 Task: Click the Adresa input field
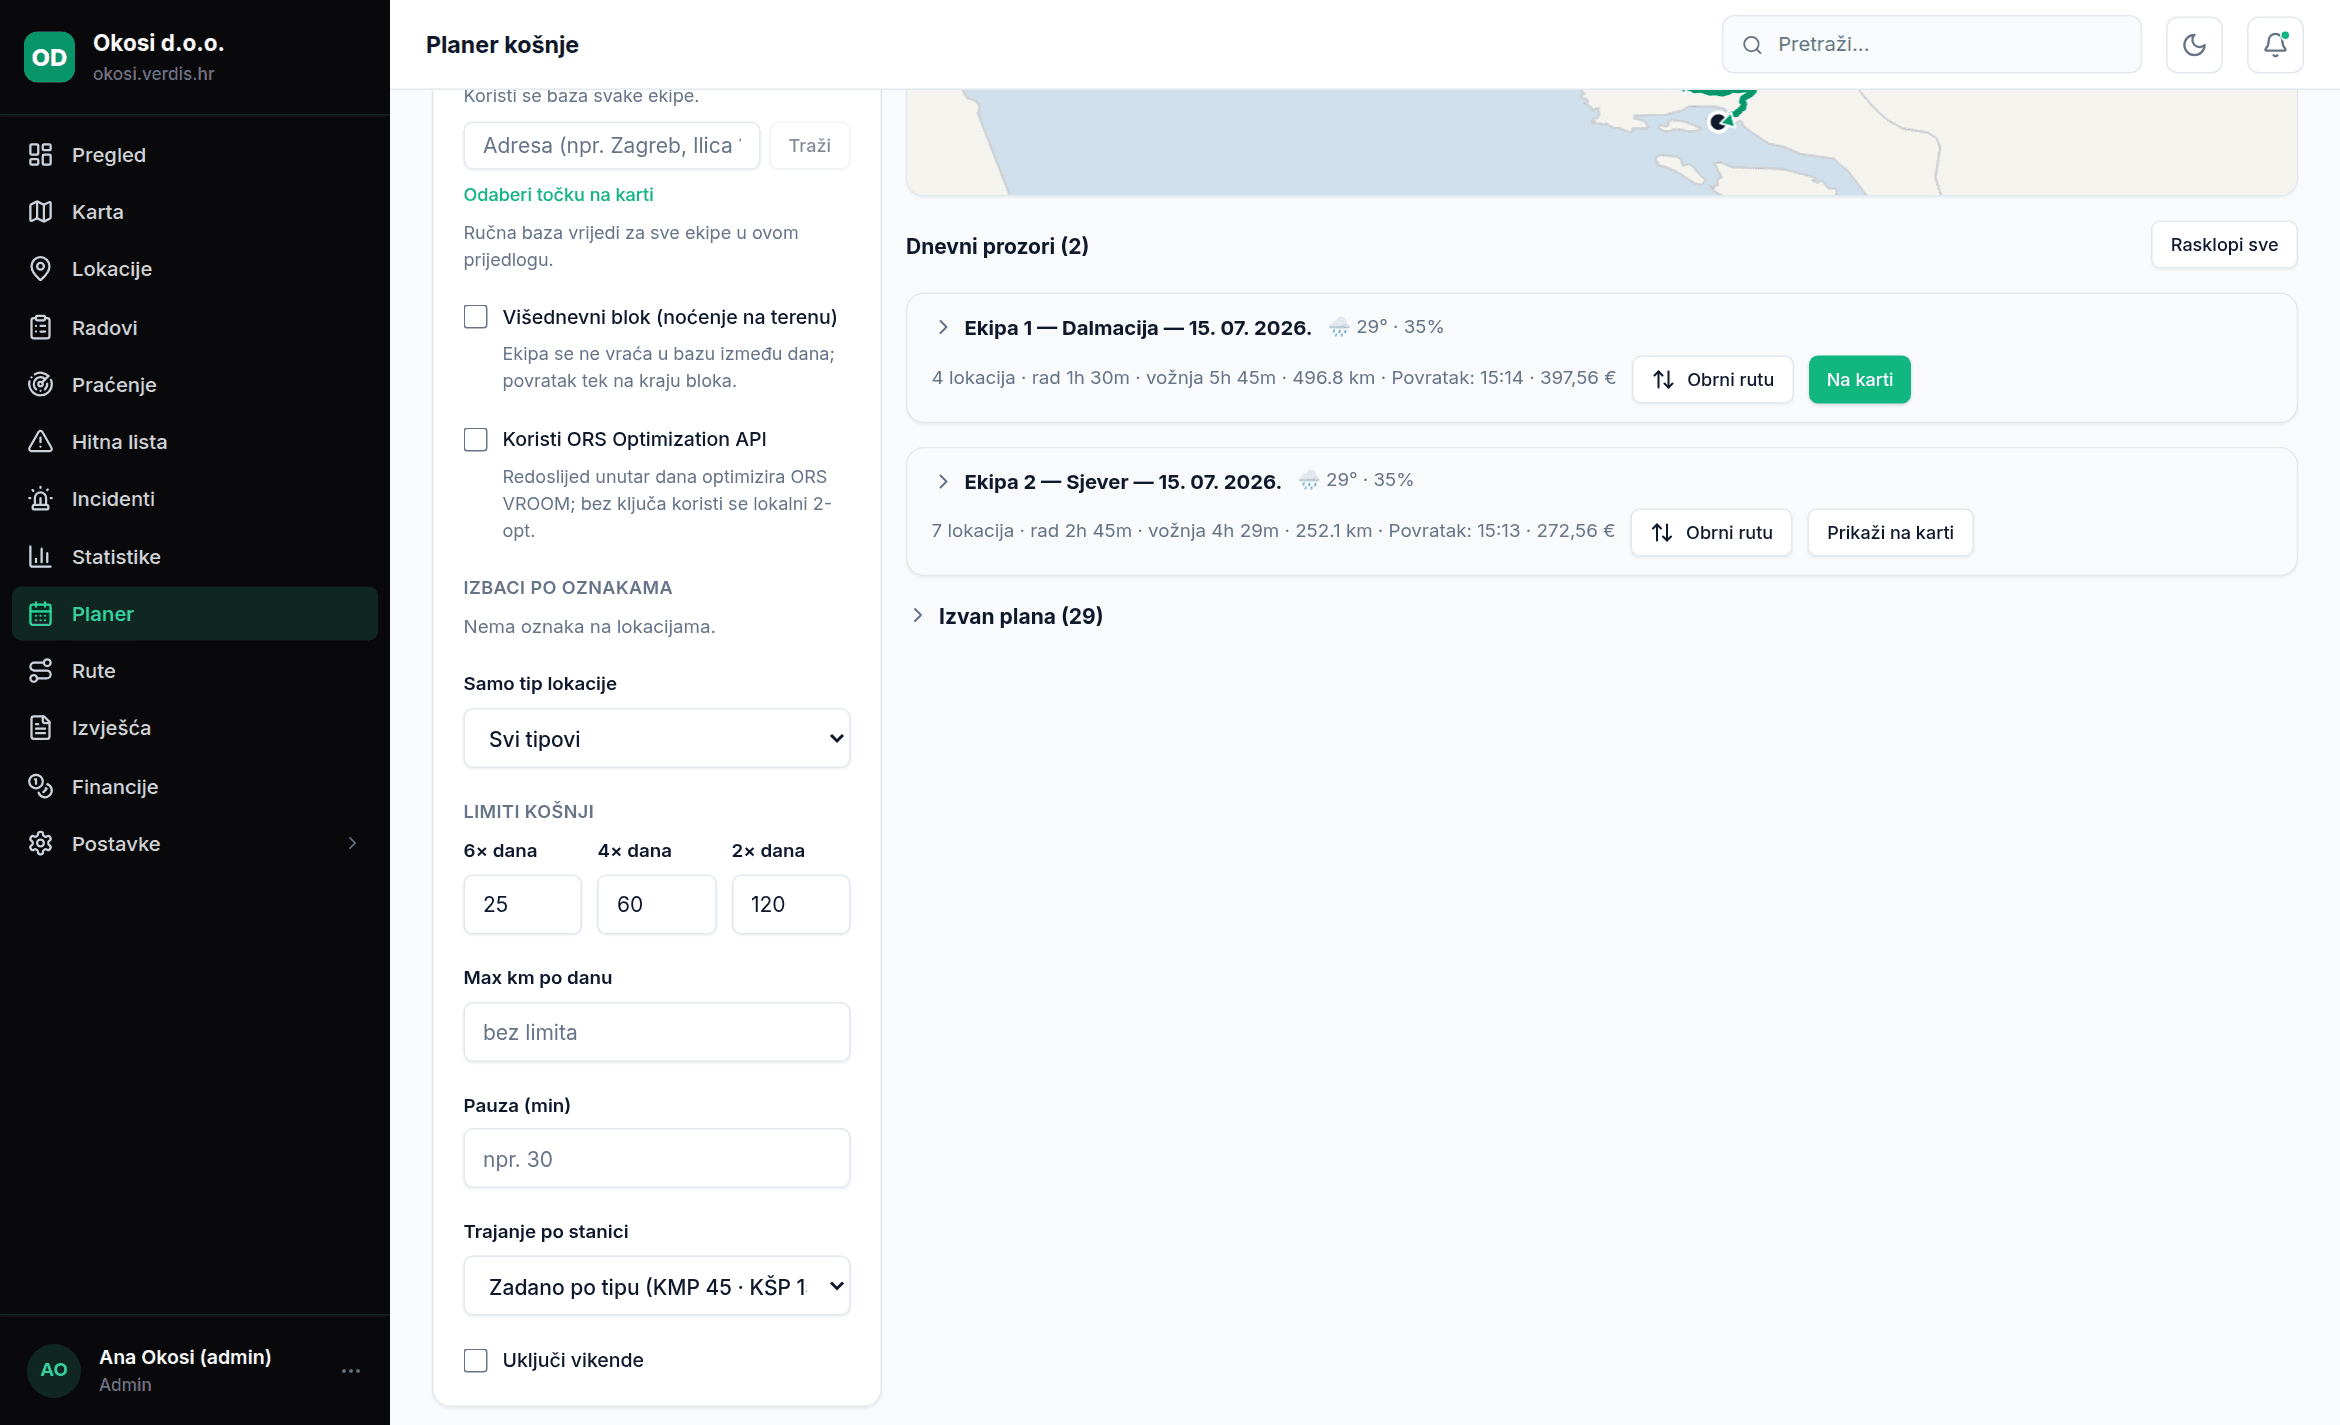[x=612, y=145]
